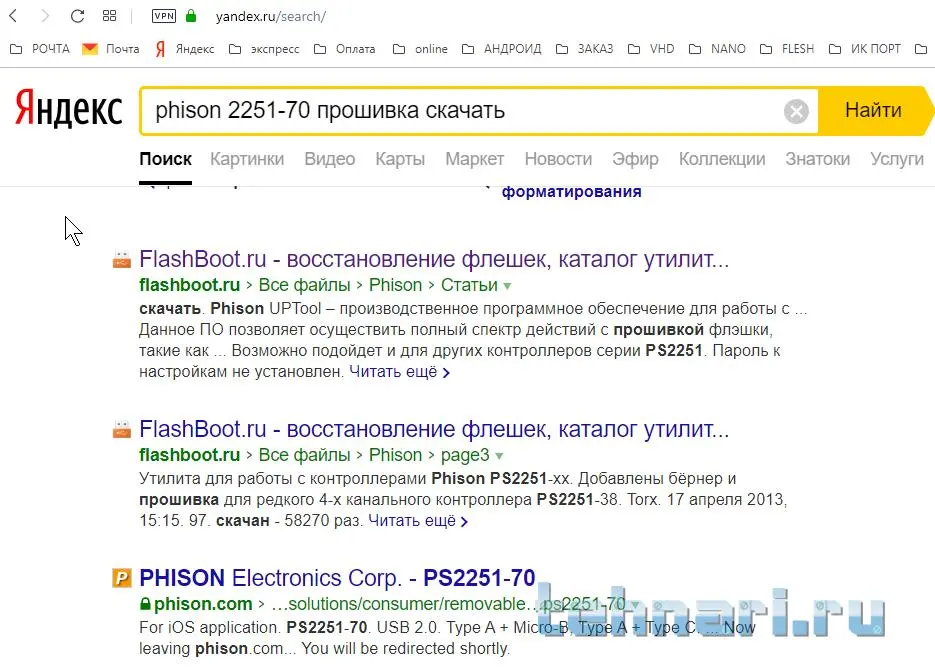
Task: Toggle the VPN badge in address bar
Action: [x=164, y=16]
